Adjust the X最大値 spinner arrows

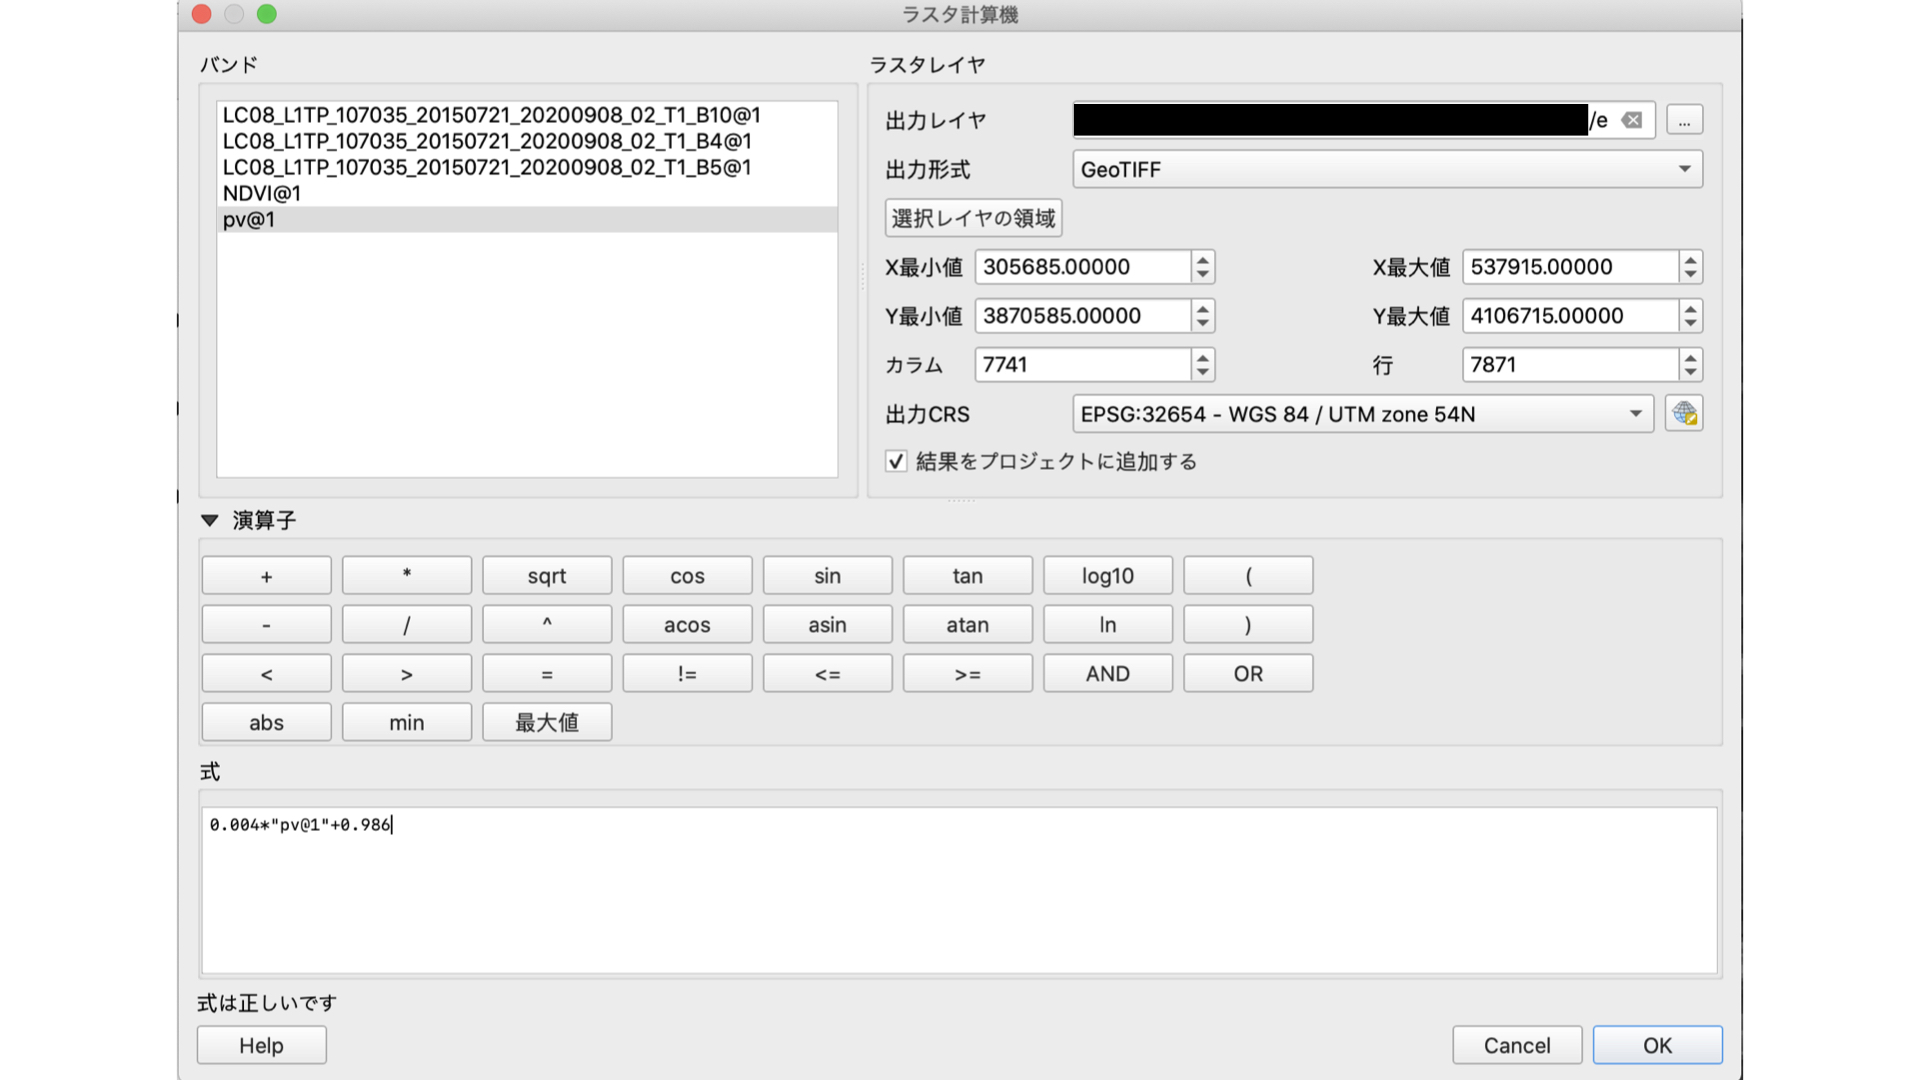(1690, 267)
